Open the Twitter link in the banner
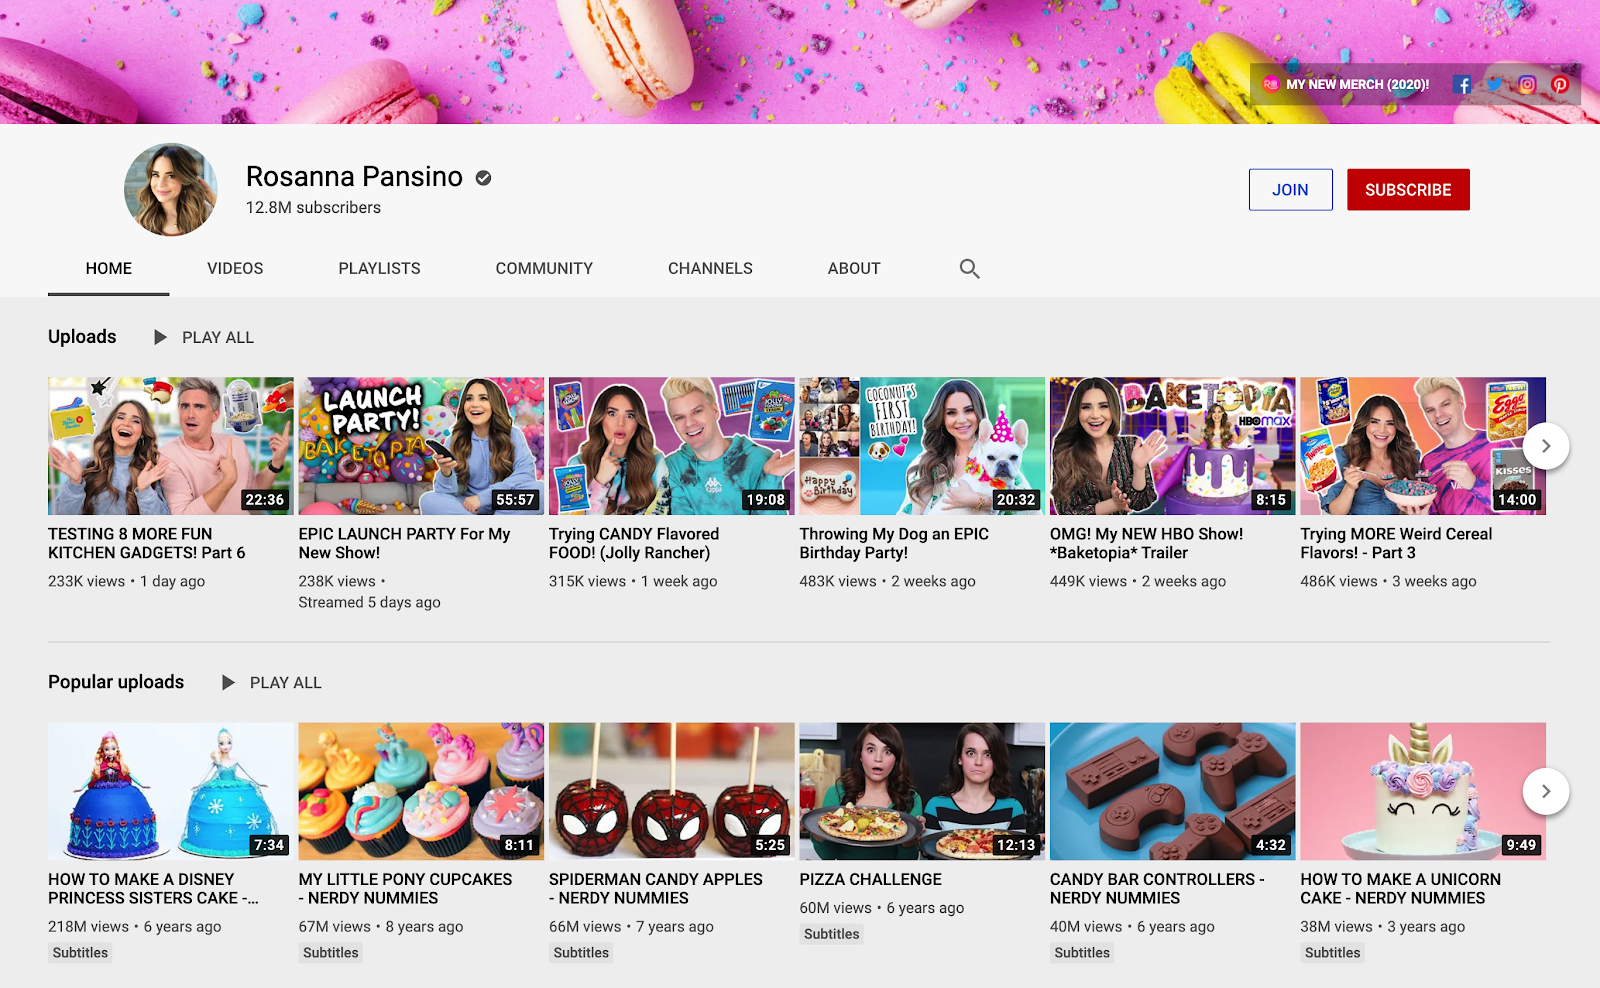1600x988 pixels. pos(1495,85)
